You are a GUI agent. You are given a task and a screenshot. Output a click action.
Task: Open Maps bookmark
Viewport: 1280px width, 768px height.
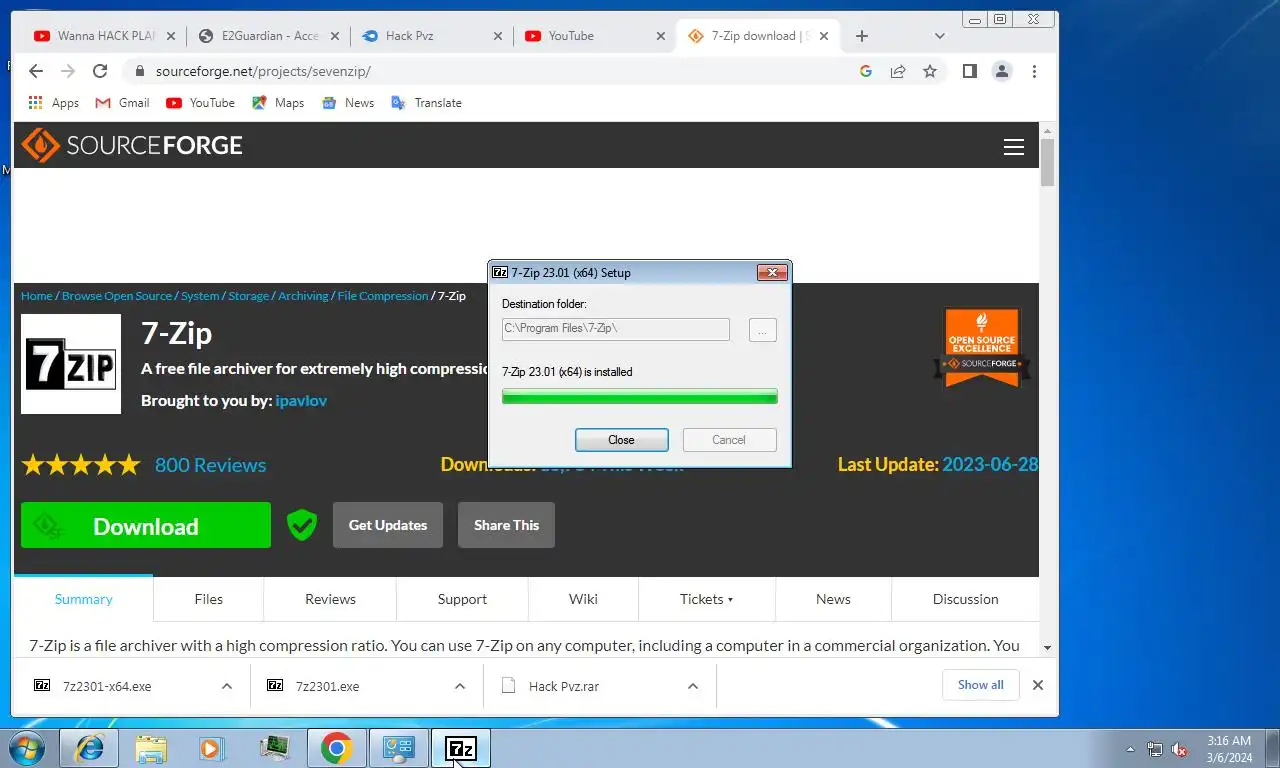tap(278, 103)
